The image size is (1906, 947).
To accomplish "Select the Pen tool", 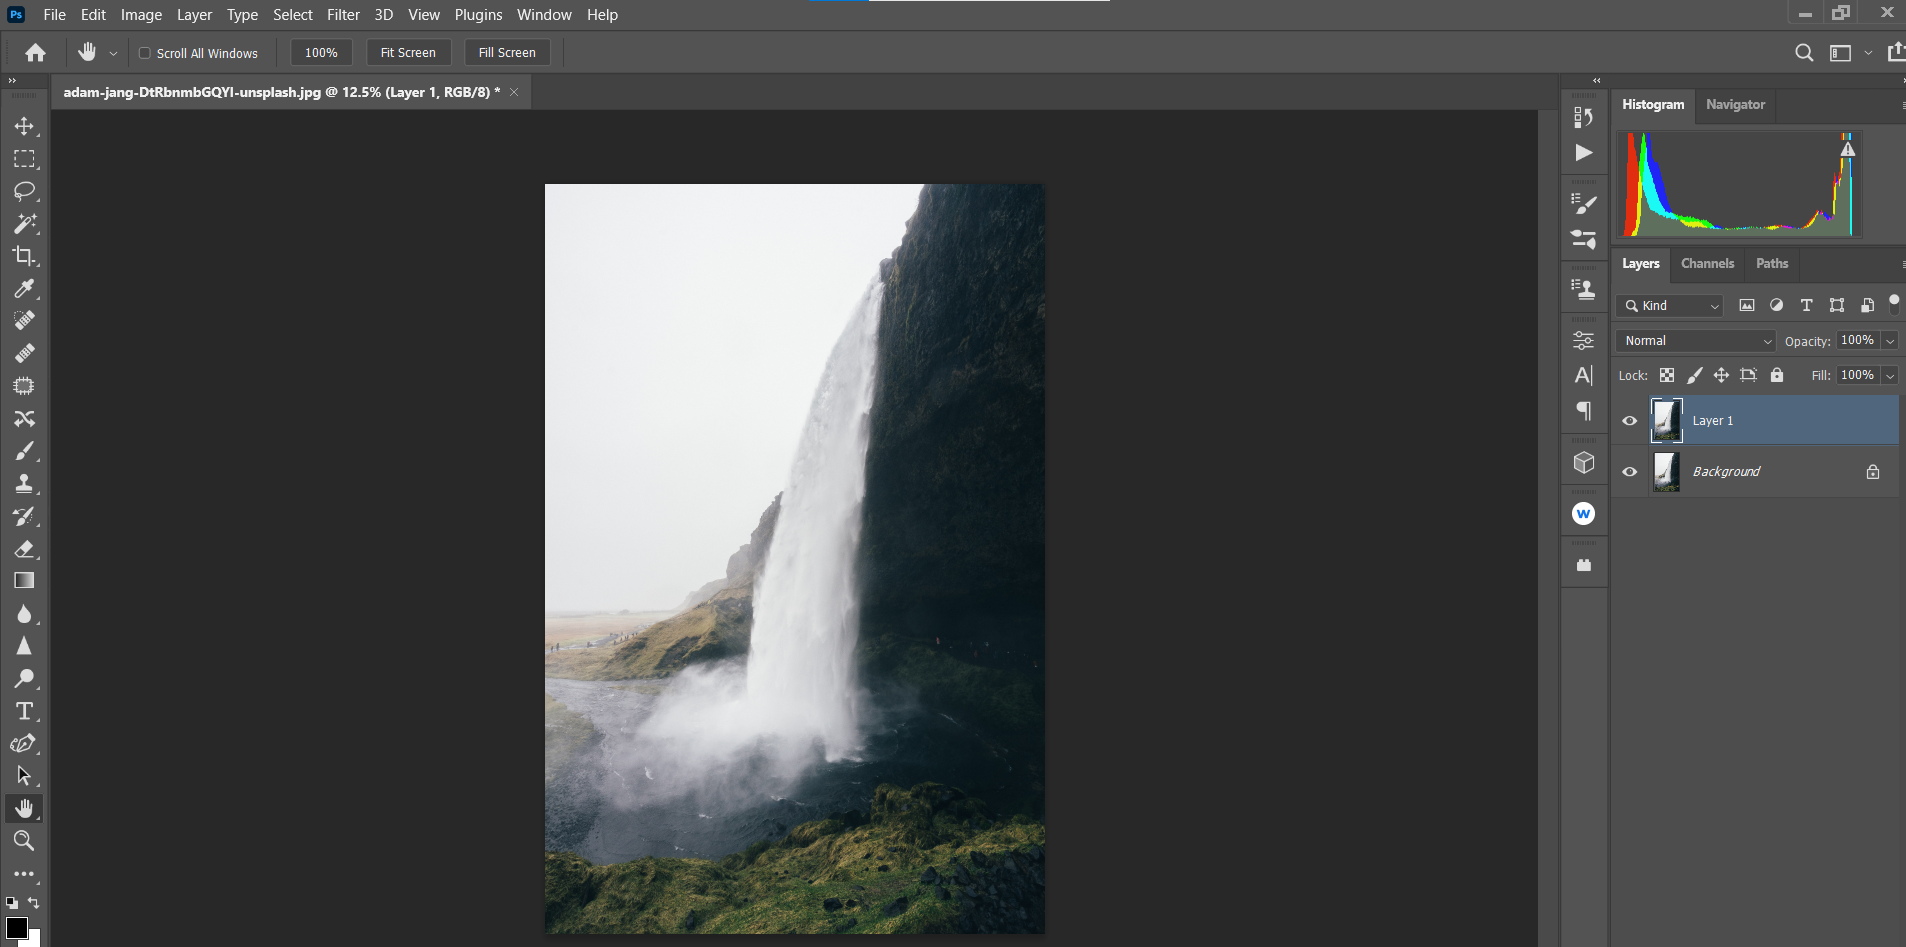I will [24, 744].
